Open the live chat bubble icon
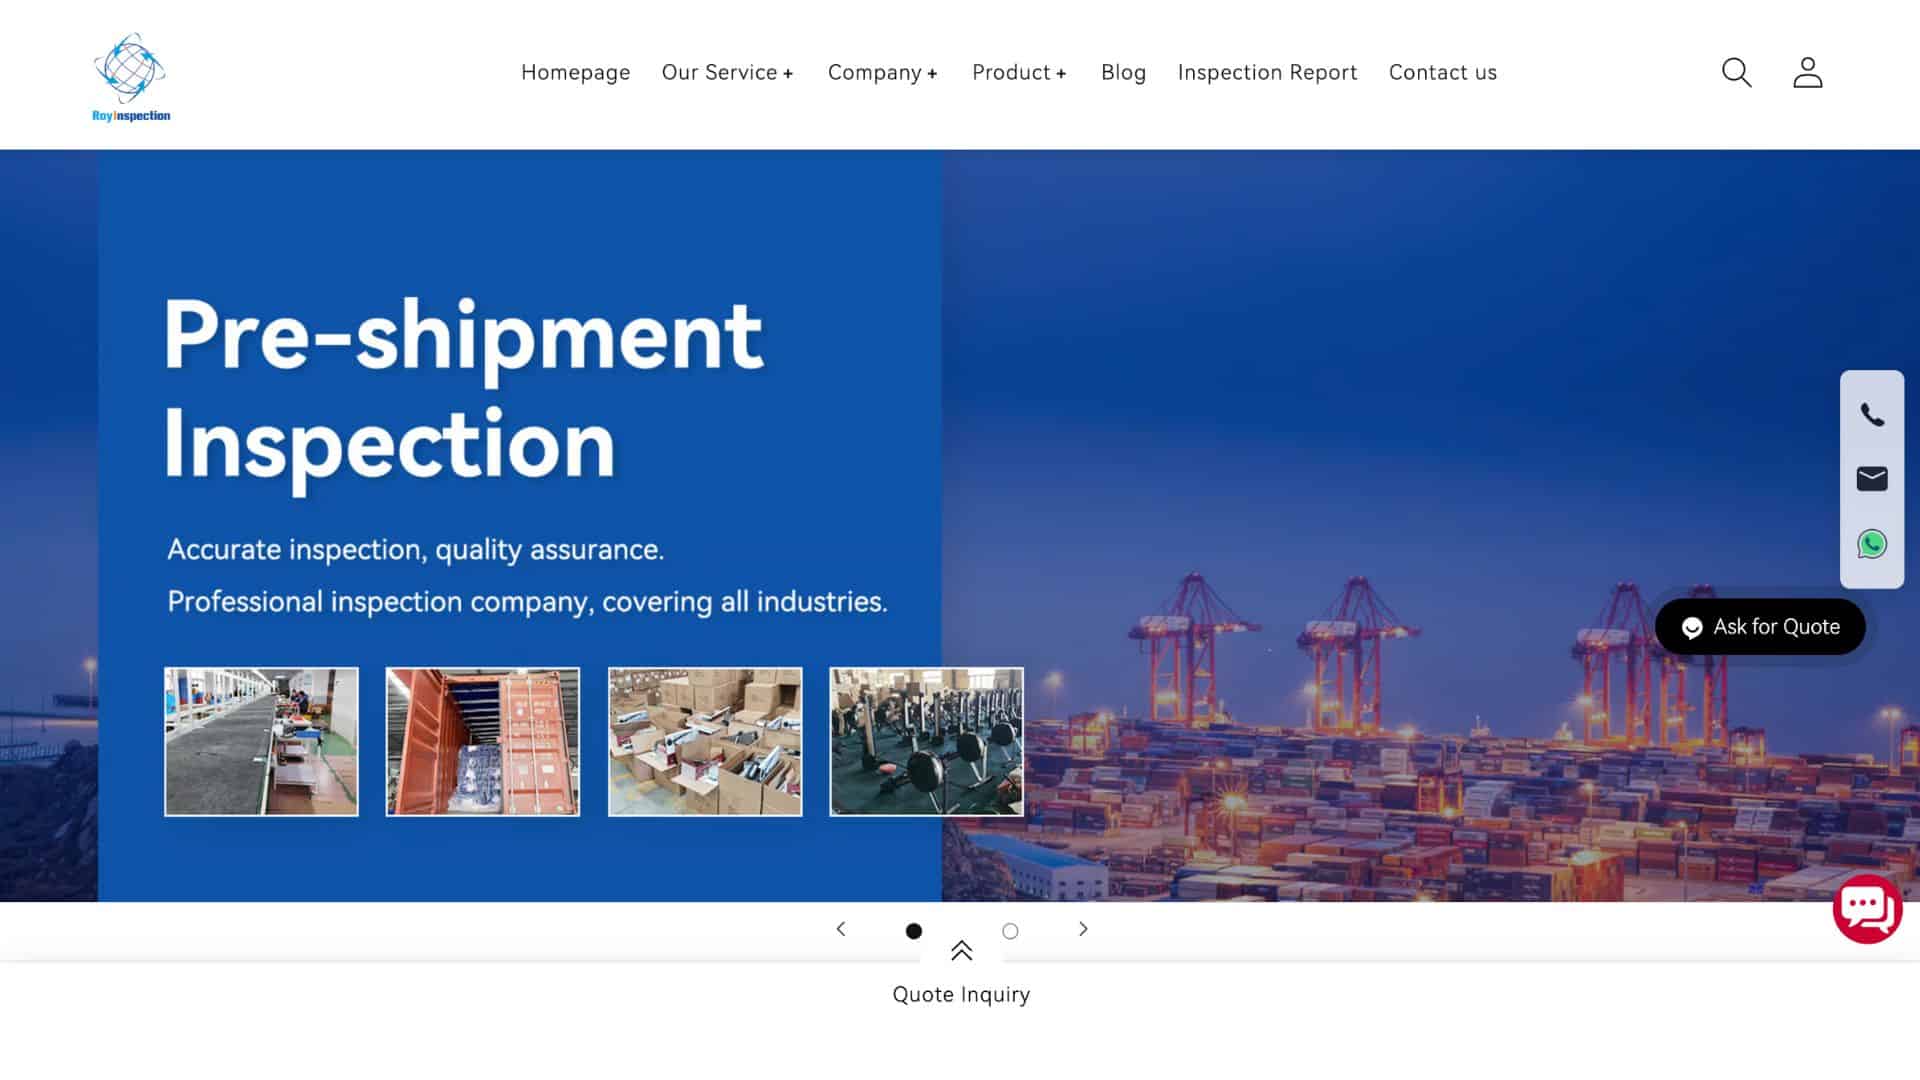Screen dimensions: 1920x1080 (1869, 908)
